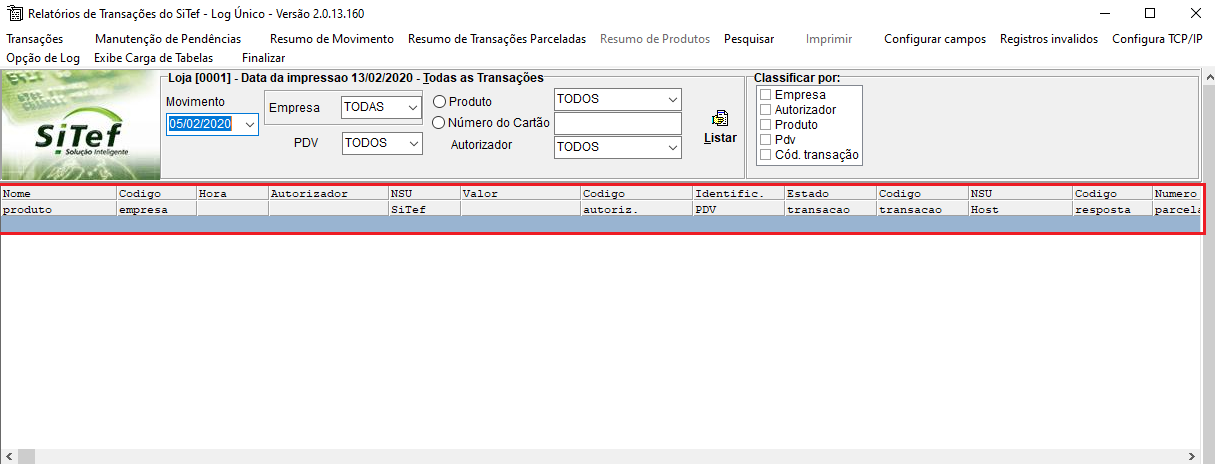Image resolution: width=1215 pixels, height=464 pixels.
Task: Open Exibe Carga de Tabelas menu
Action: (x=154, y=58)
